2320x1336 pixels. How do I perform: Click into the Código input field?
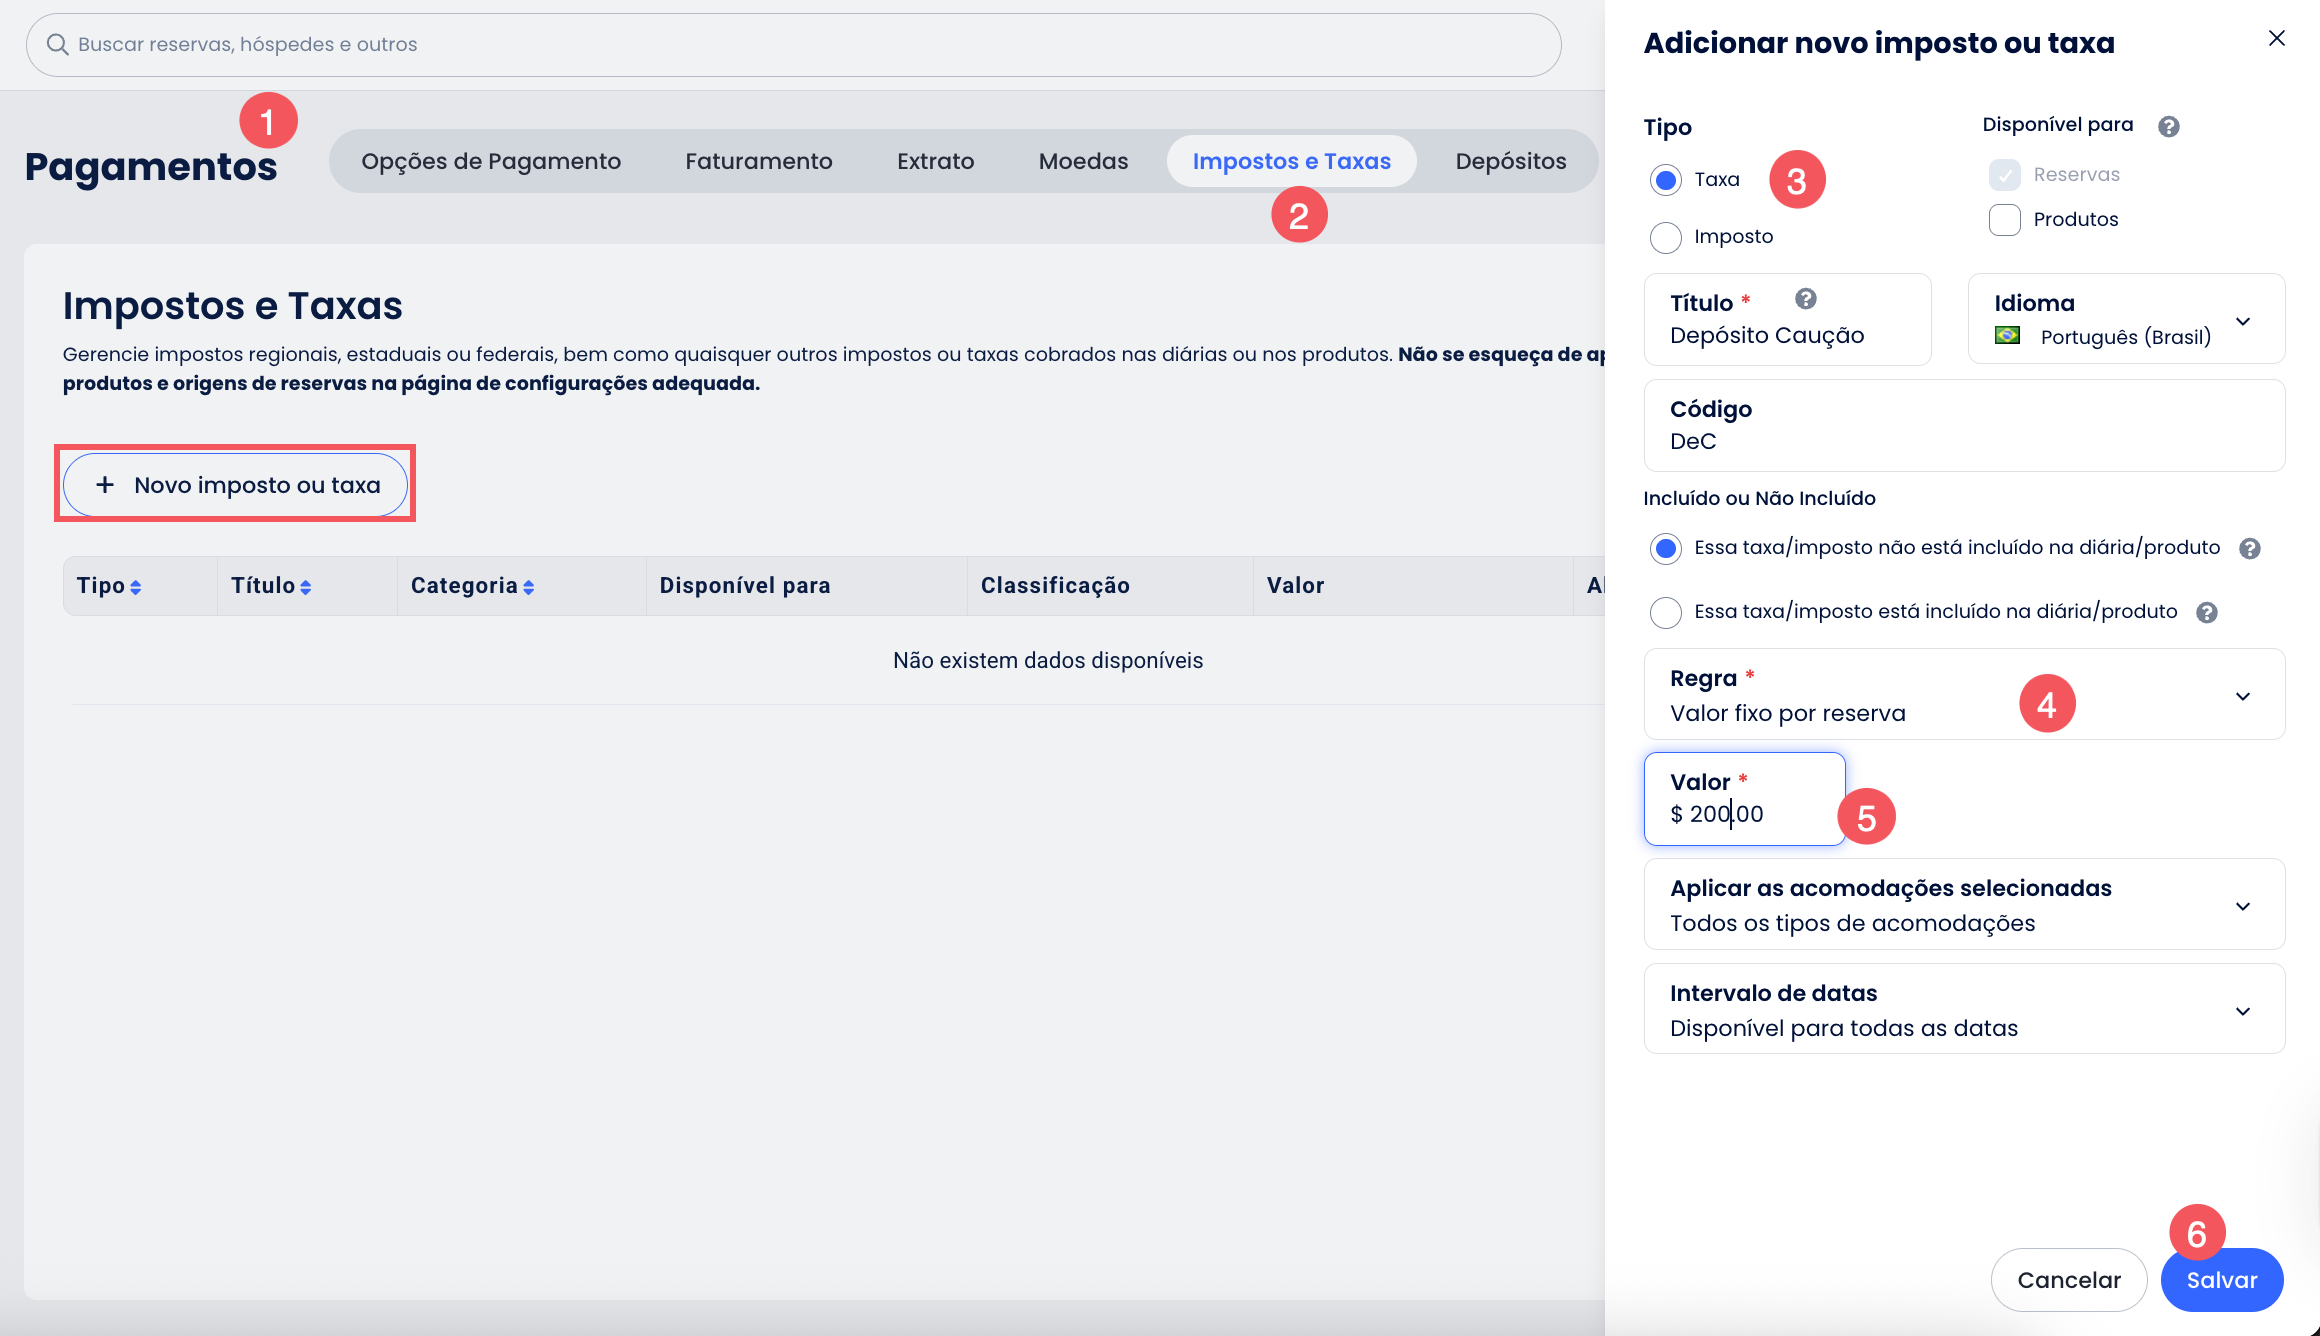click(1963, 440)
